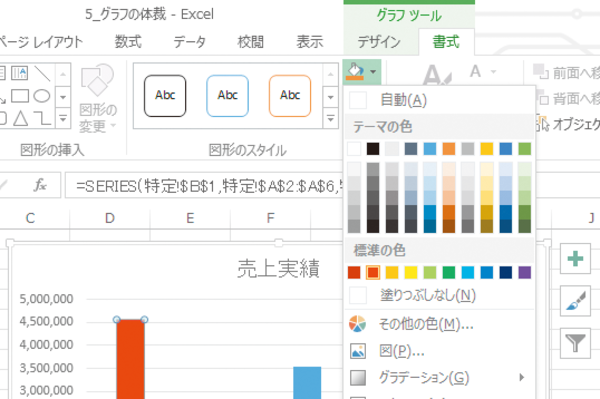Select column D header
This screenshot has height=399, width=600.
click(110, 218)
